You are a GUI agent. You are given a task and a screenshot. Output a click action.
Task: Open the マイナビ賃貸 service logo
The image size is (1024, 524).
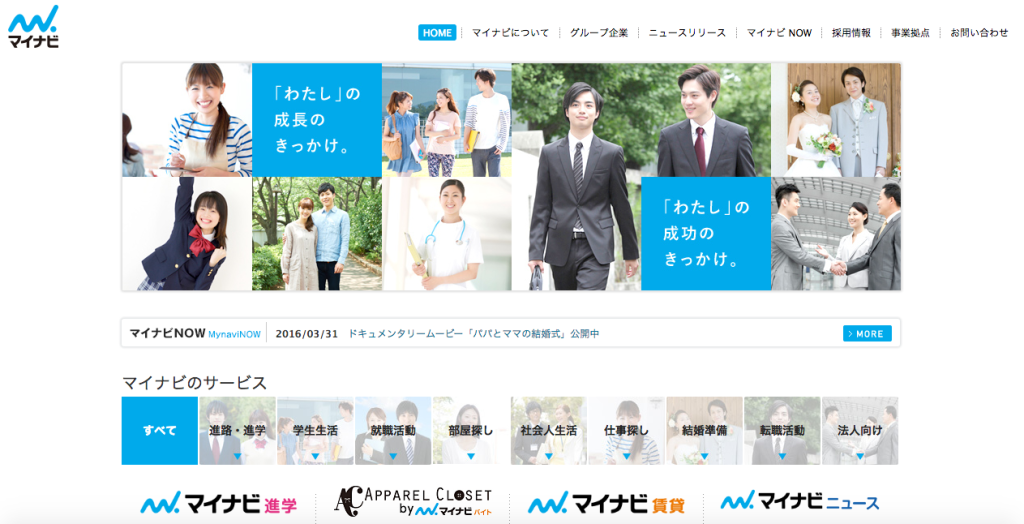point(606,503)
